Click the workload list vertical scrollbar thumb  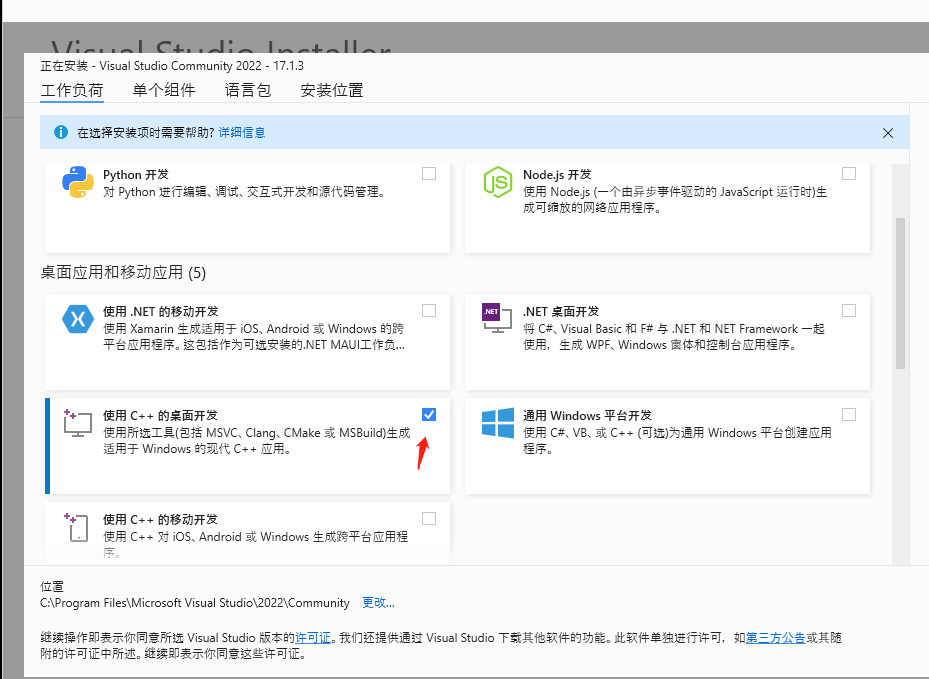pyautogui.click(x=901, y=293)
